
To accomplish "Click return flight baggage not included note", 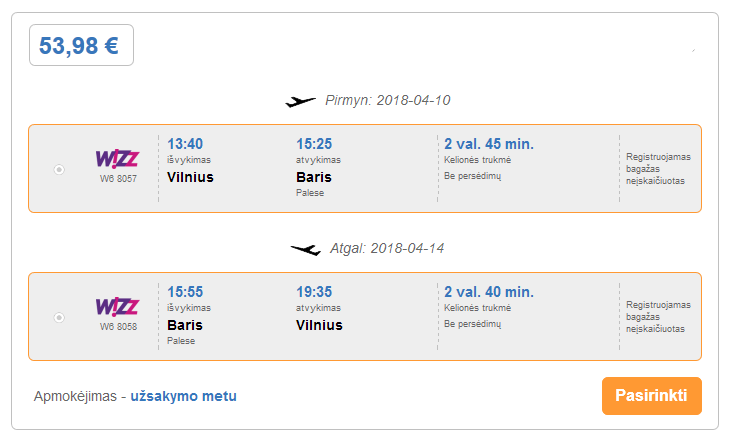I will (x=658, y=317).
